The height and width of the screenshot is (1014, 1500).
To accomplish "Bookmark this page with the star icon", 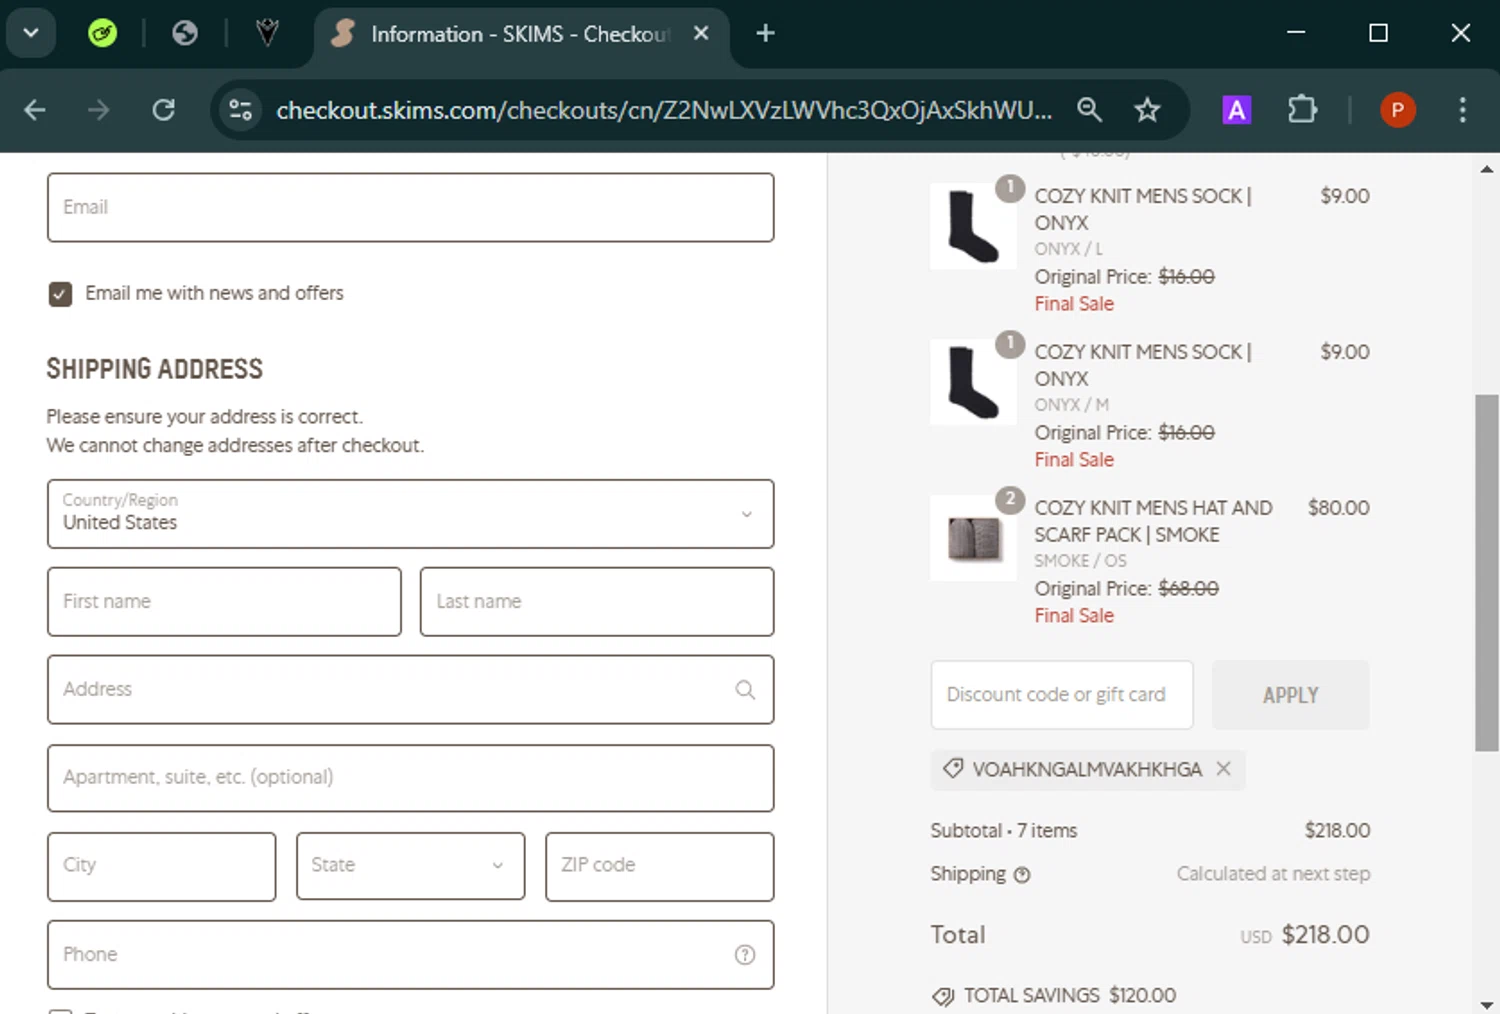I will 1147,110.
